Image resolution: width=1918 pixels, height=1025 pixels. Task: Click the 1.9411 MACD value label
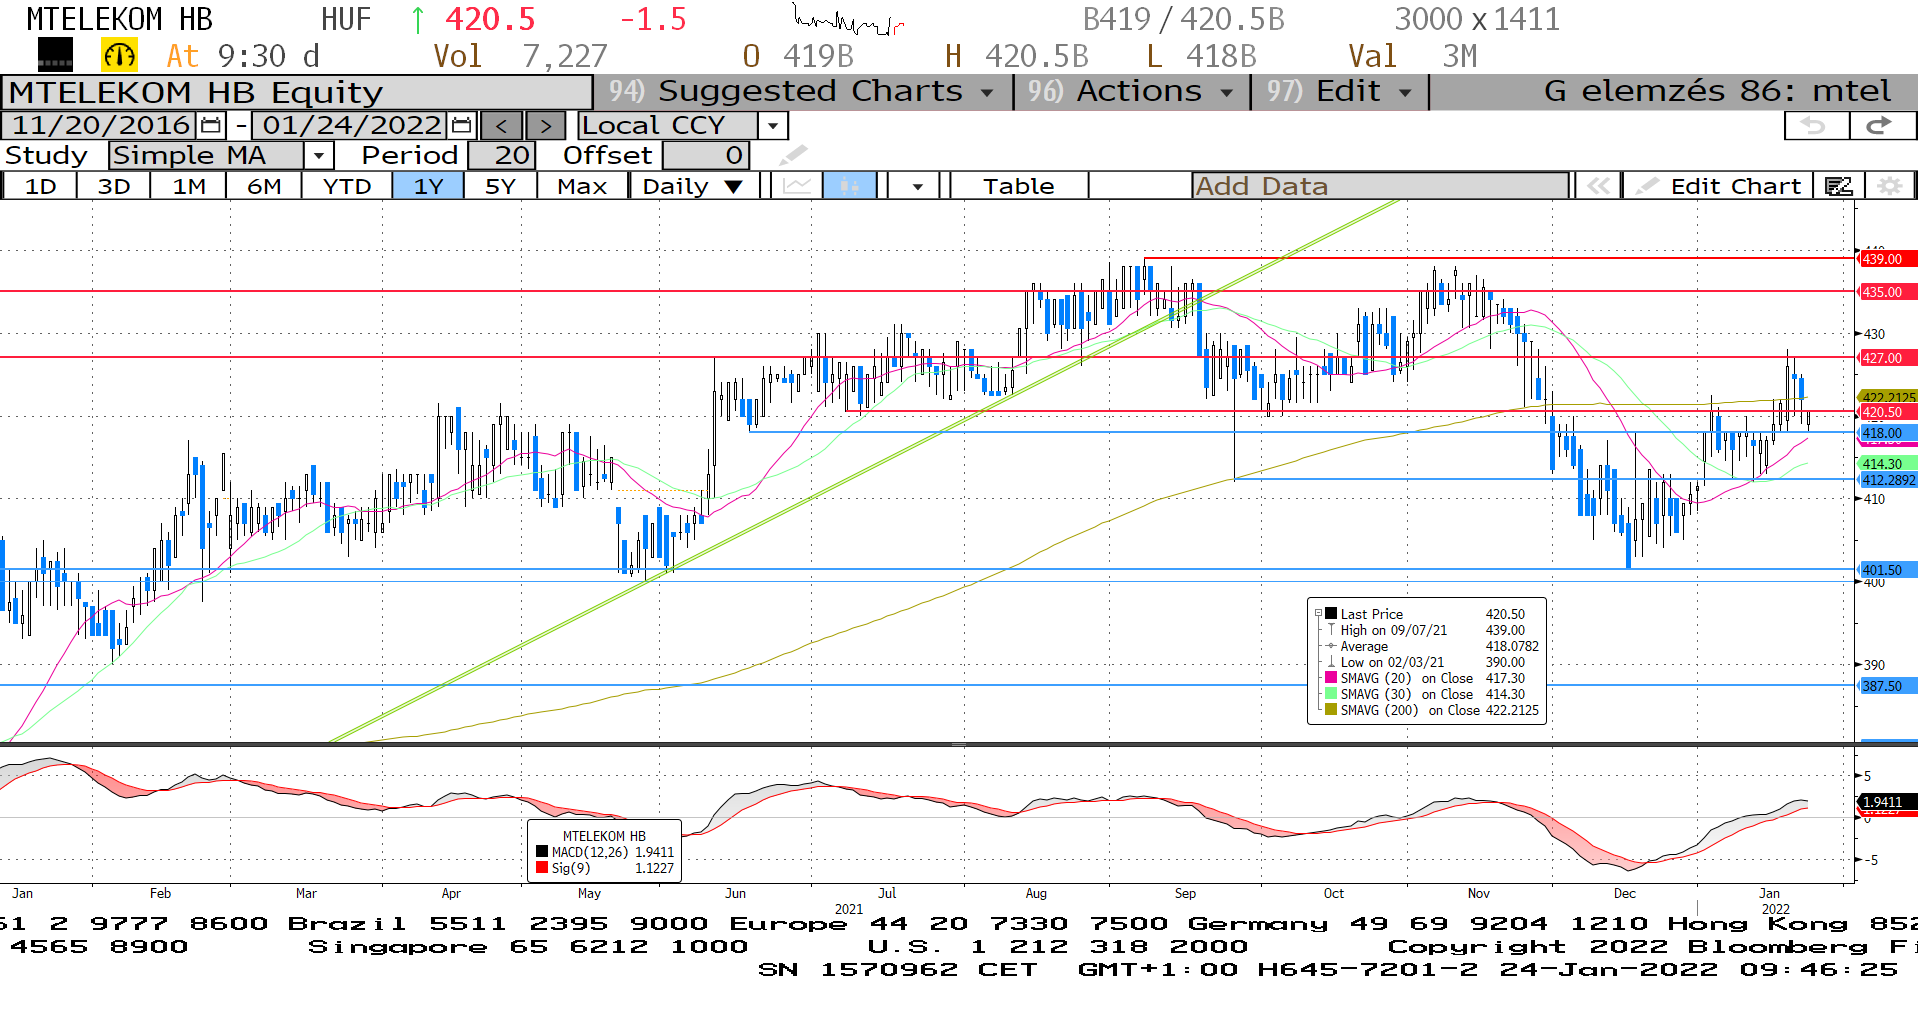pyautogui.click(x=1887, y=802)
